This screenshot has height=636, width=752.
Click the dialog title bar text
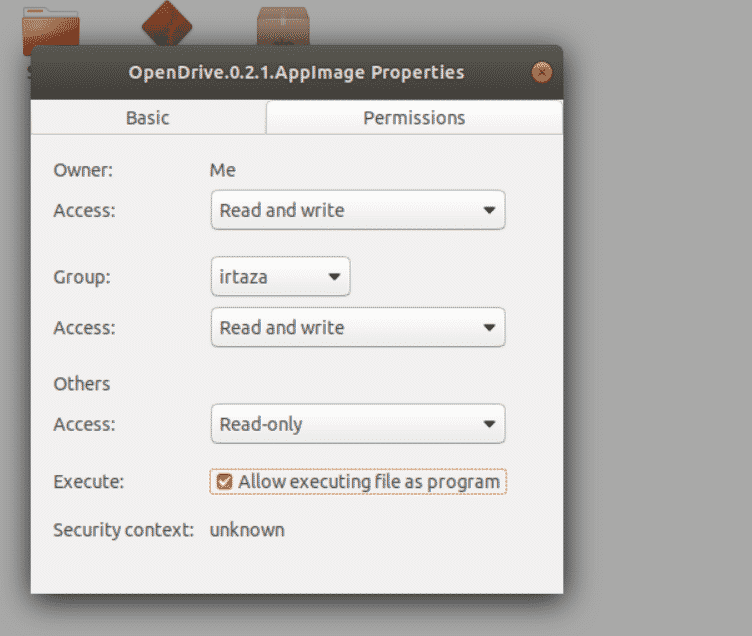pos(296,72)
